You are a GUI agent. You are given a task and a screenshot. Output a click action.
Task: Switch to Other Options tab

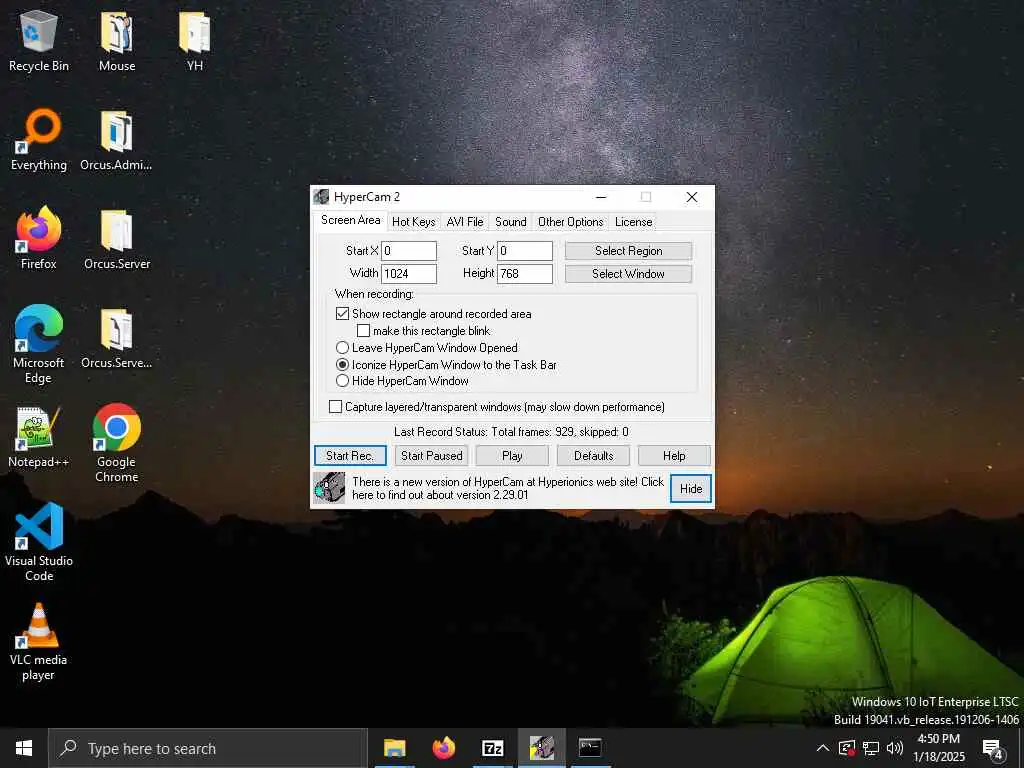tap(571, 221)
